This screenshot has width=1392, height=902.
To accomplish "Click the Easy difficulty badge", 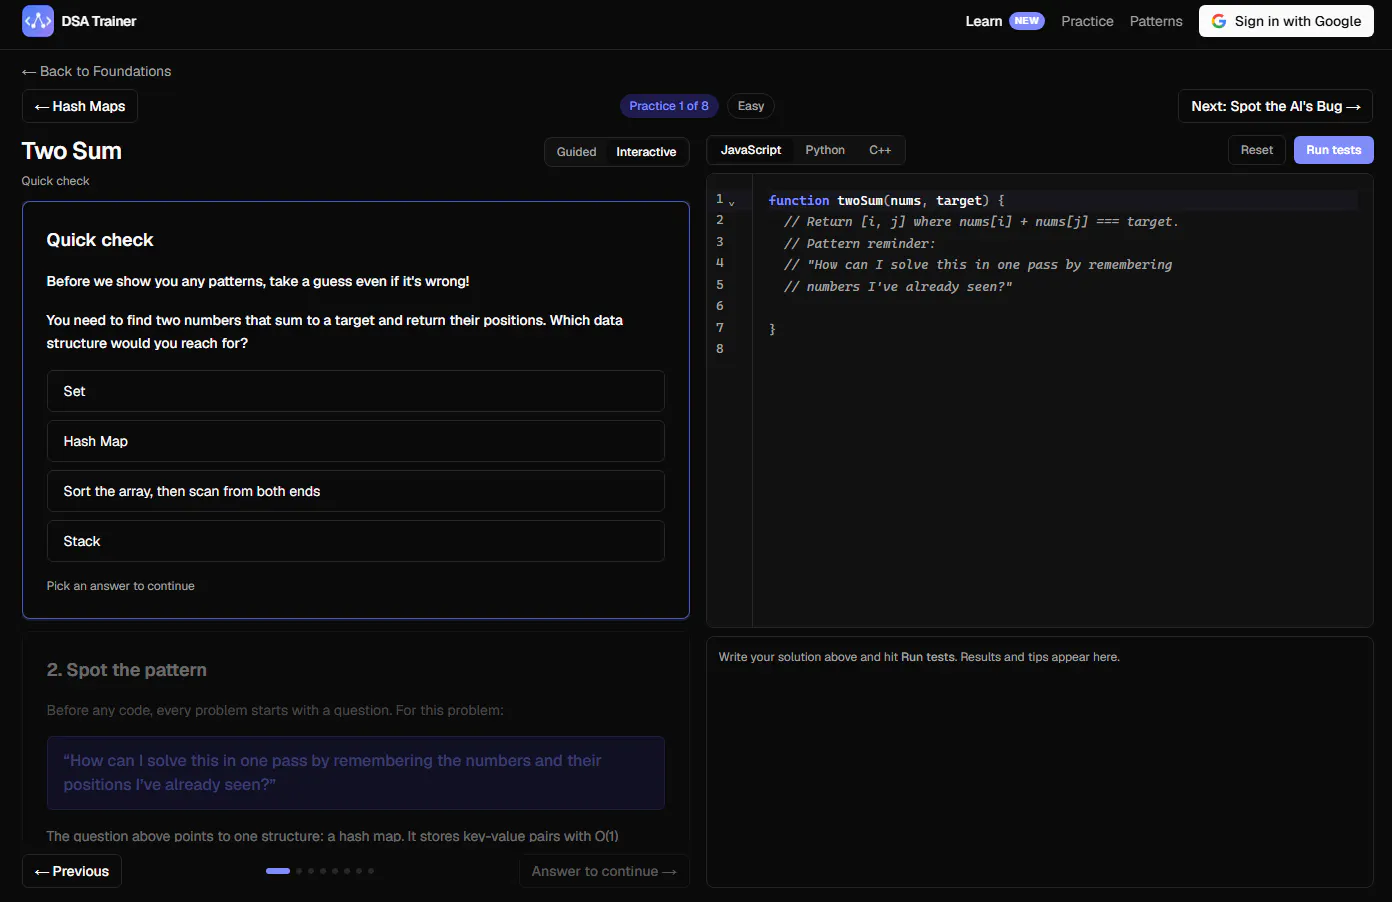I will click(x=751, y=106).
